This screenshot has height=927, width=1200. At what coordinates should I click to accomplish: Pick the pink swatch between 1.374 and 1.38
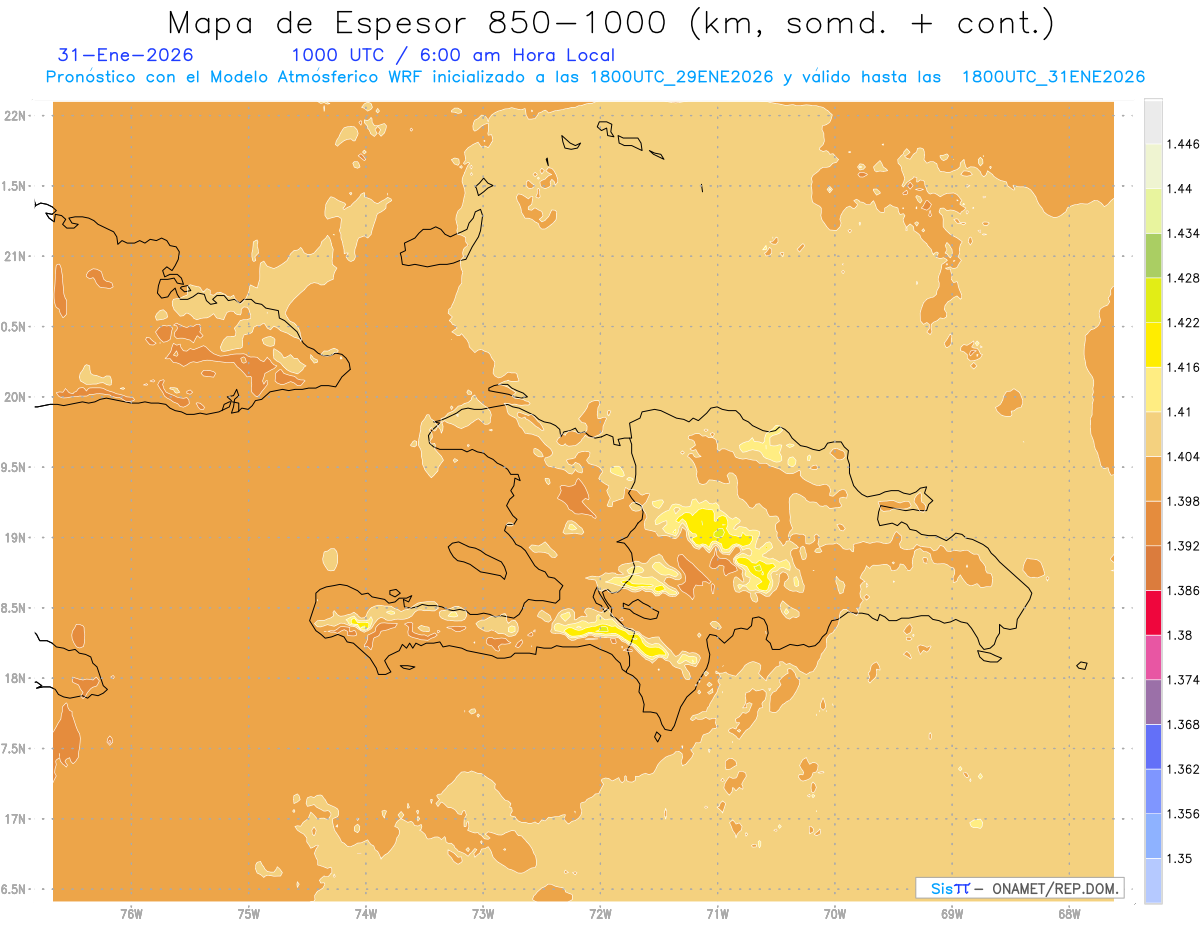(x=1153, y=657)
